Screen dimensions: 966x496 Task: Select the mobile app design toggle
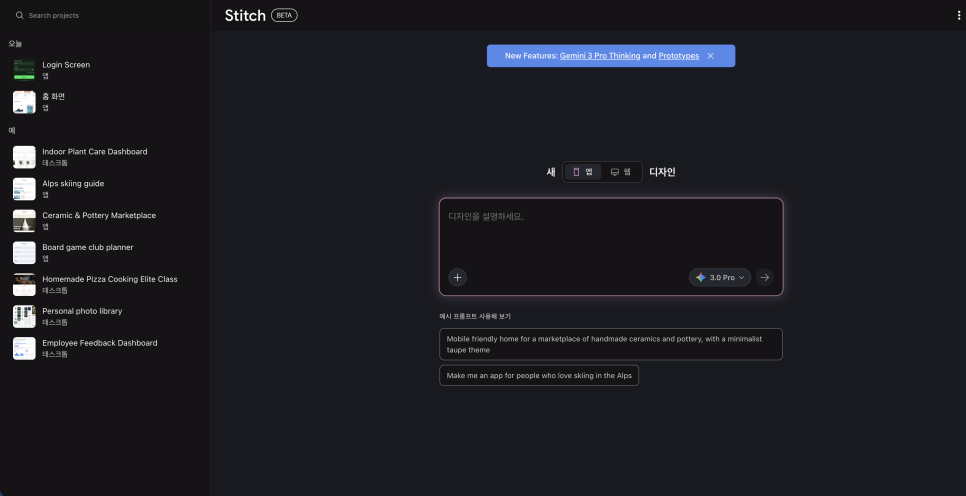click(583, 172)
